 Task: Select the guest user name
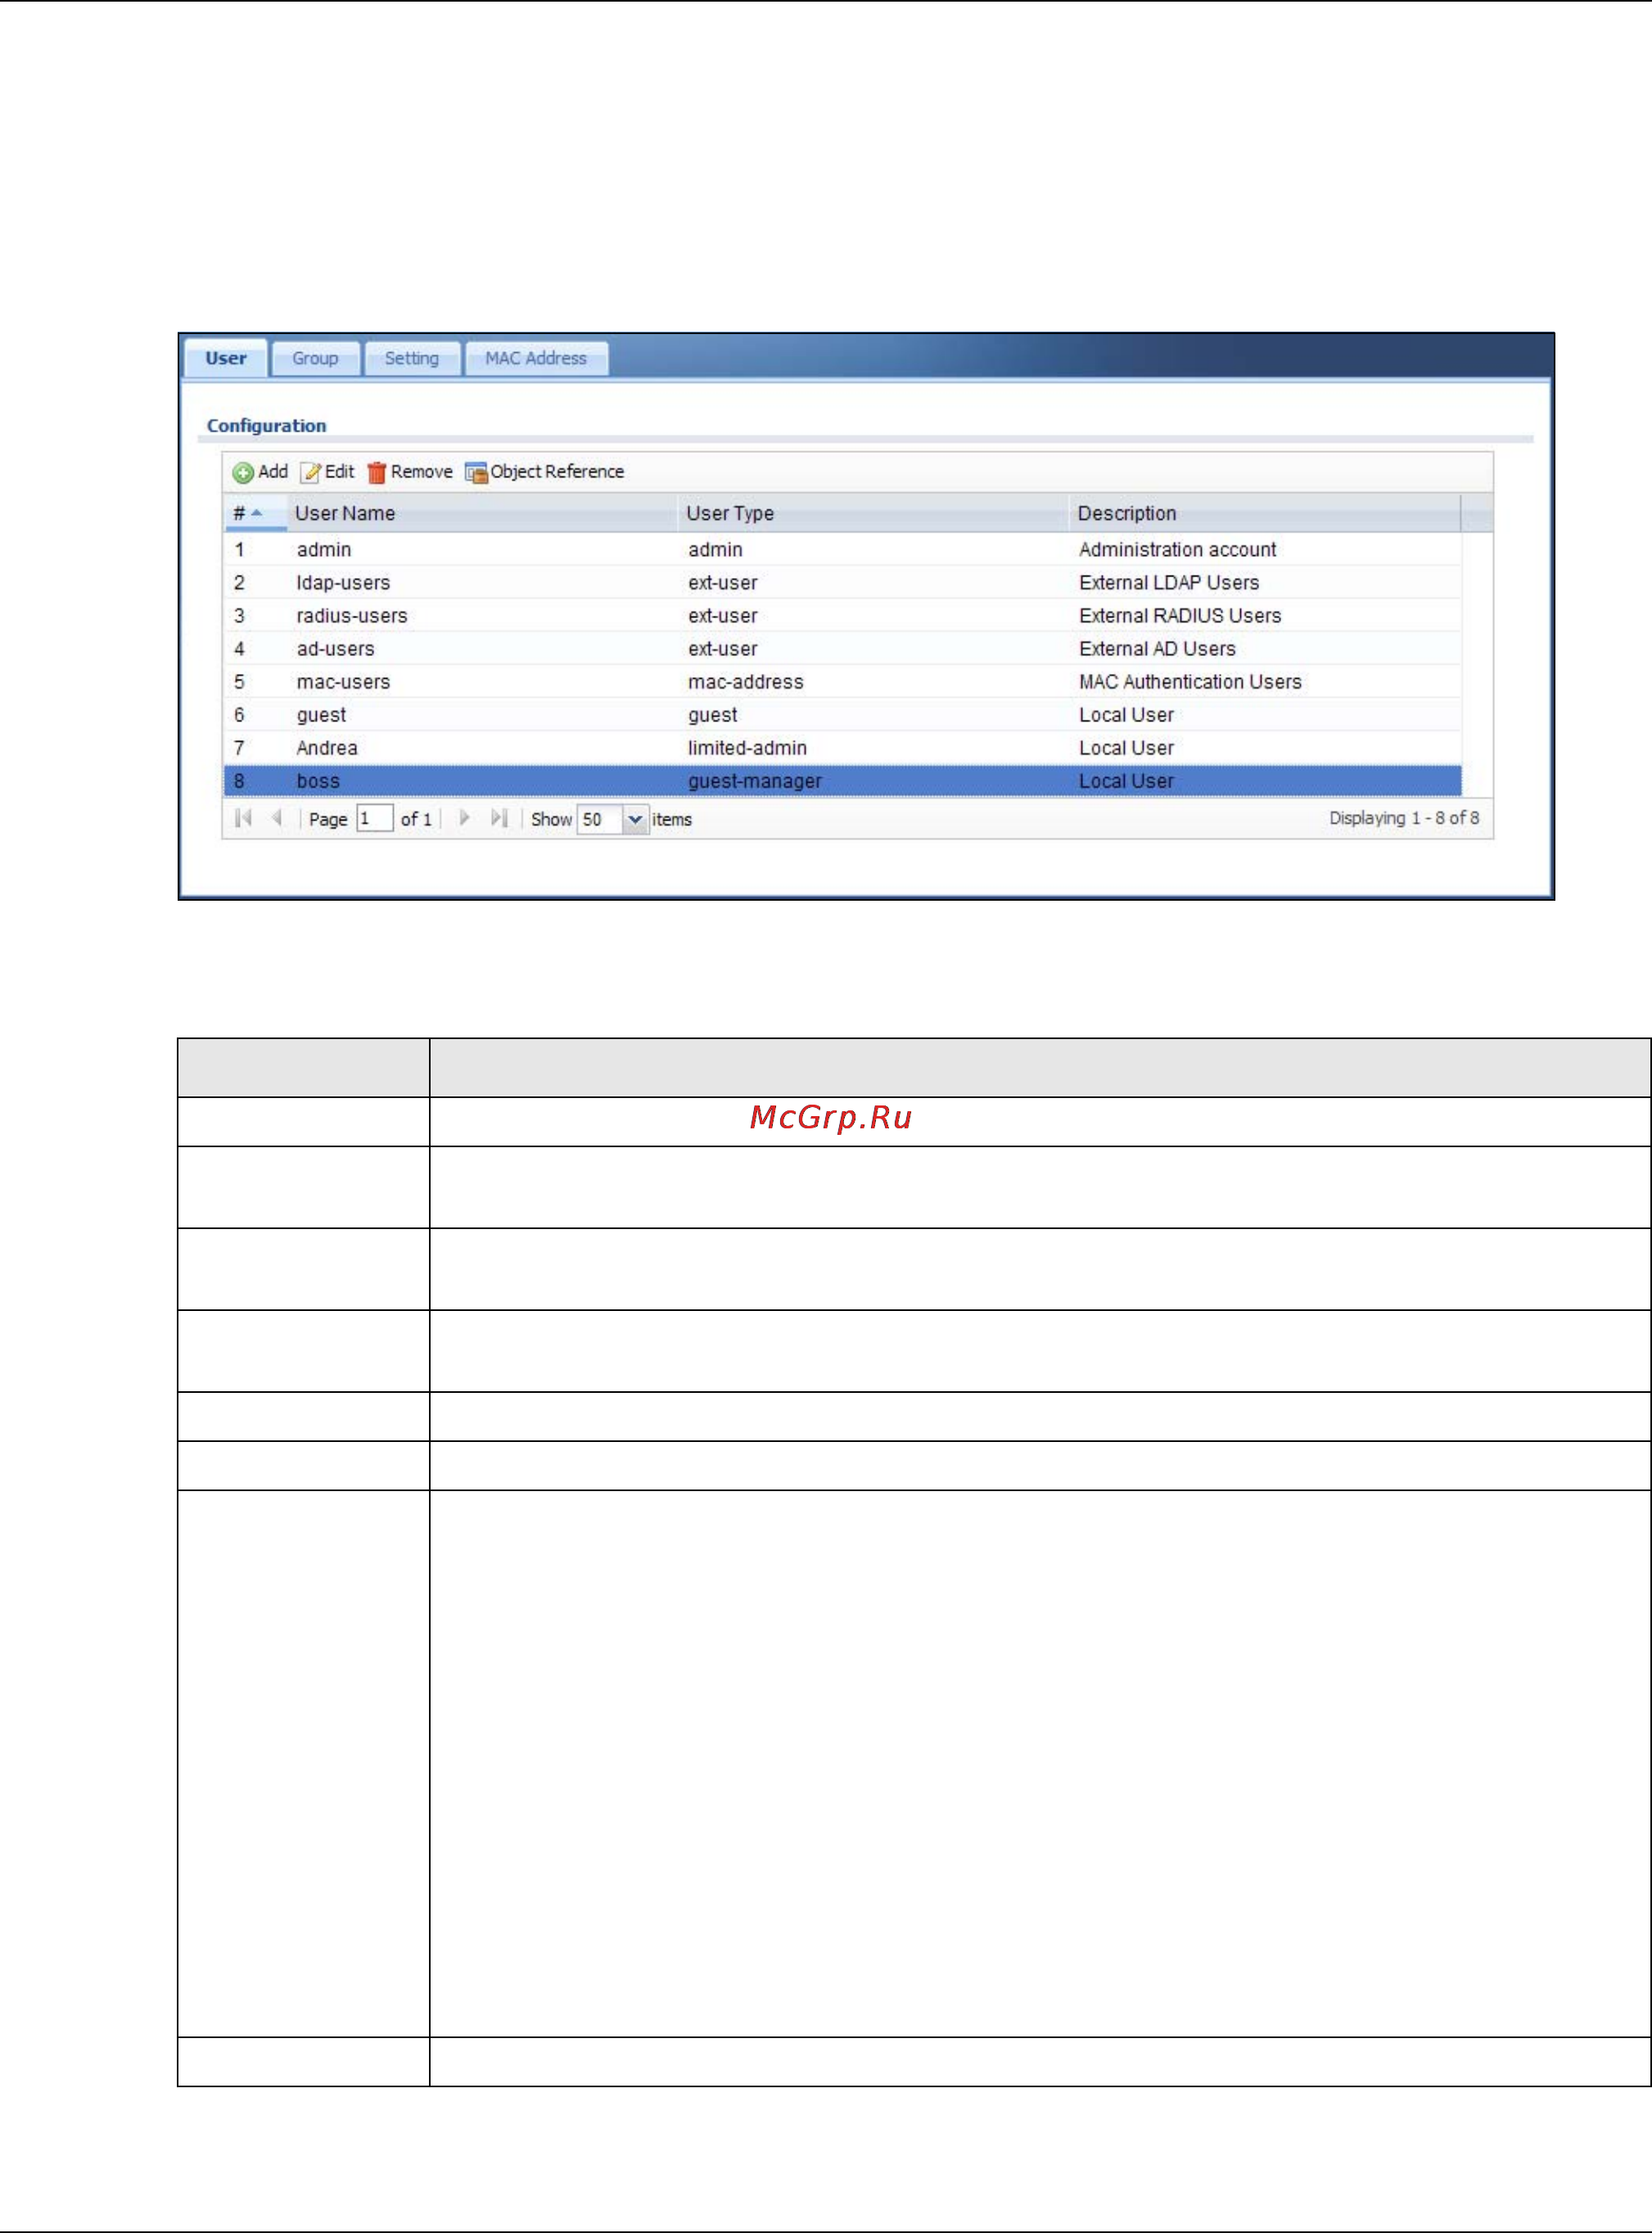click(x=321, y=715)
